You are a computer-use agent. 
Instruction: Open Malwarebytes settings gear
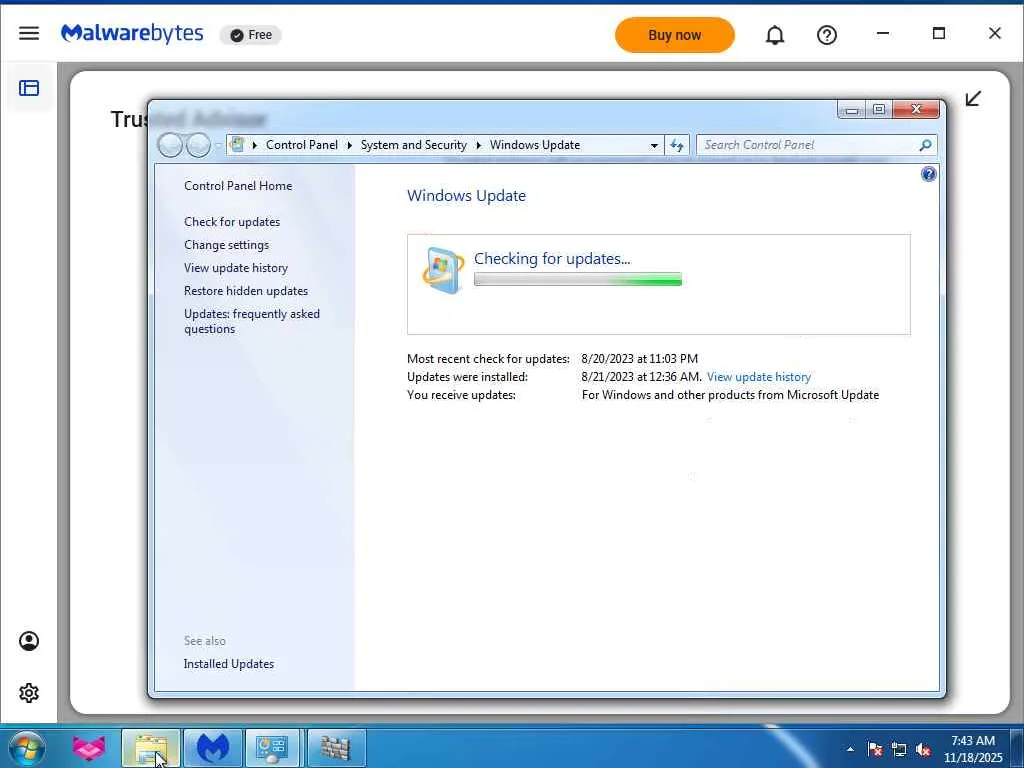(29, 693)
